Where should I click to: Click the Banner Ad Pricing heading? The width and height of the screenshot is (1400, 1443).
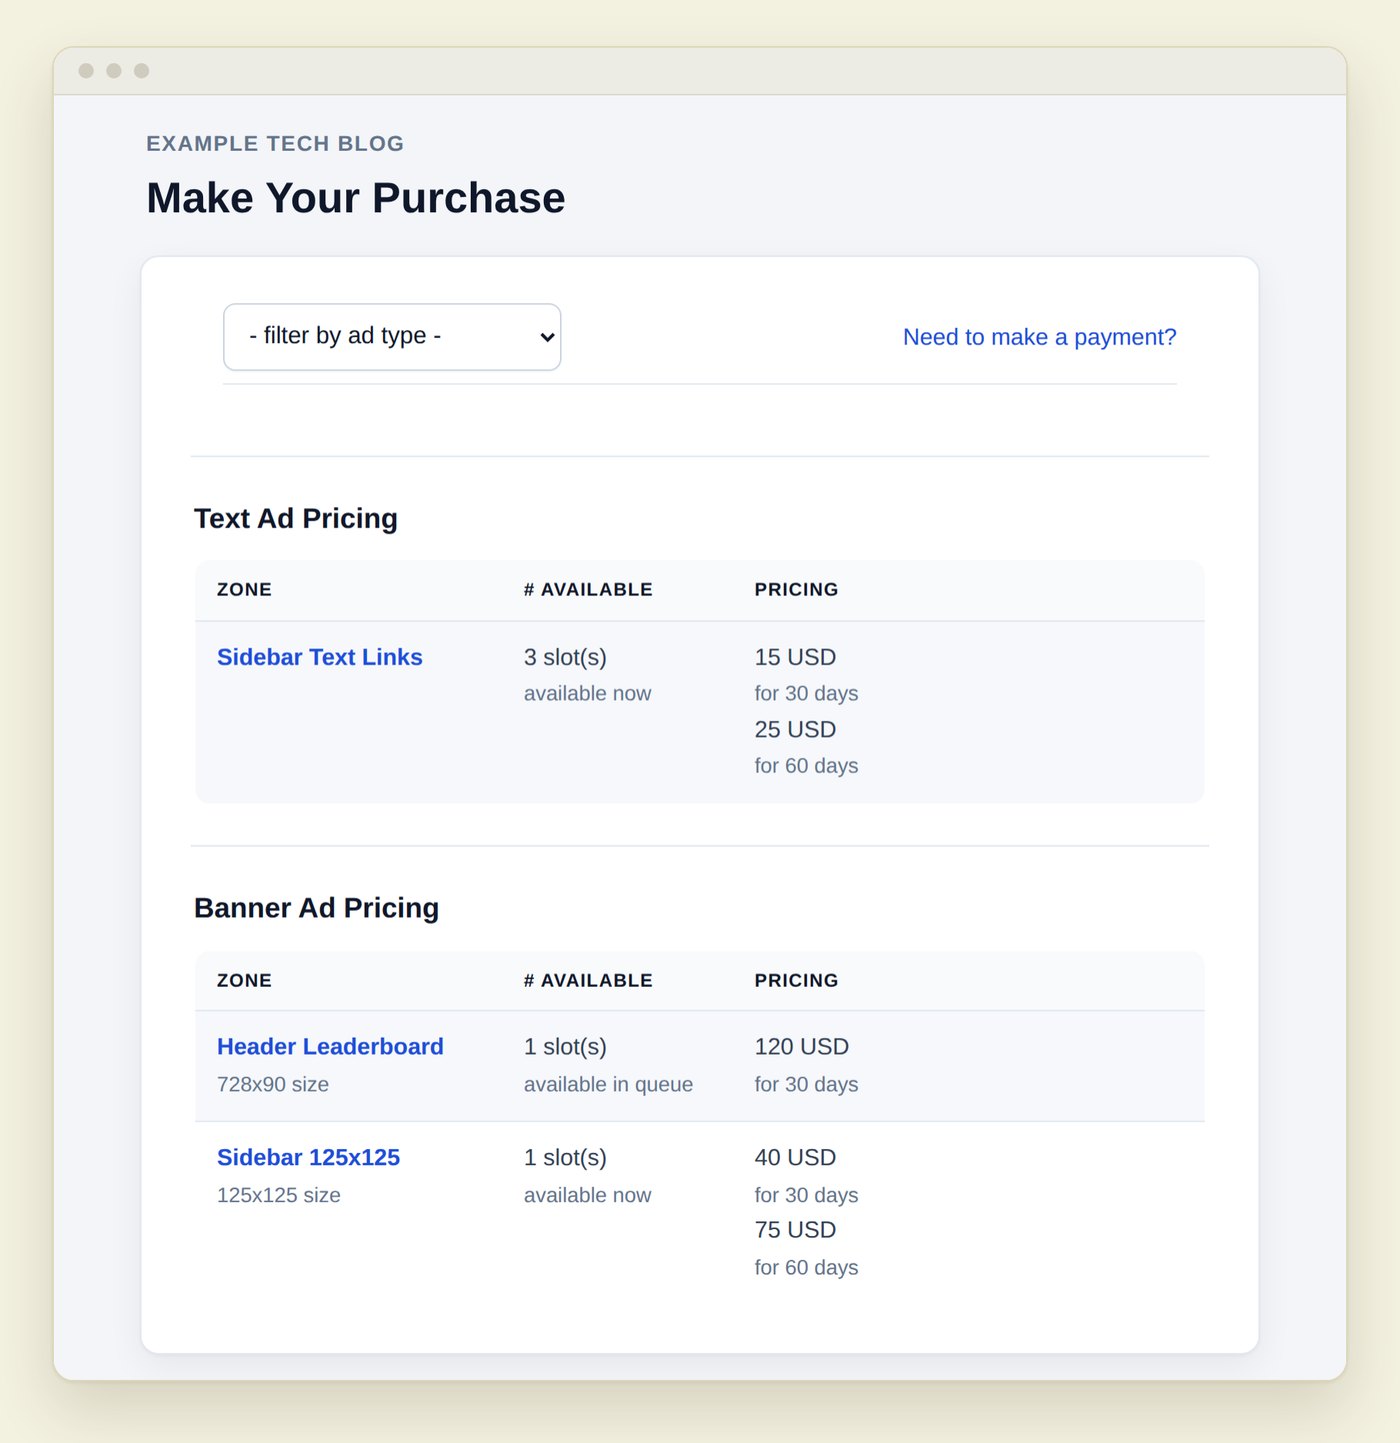click(x=316, y=908)
